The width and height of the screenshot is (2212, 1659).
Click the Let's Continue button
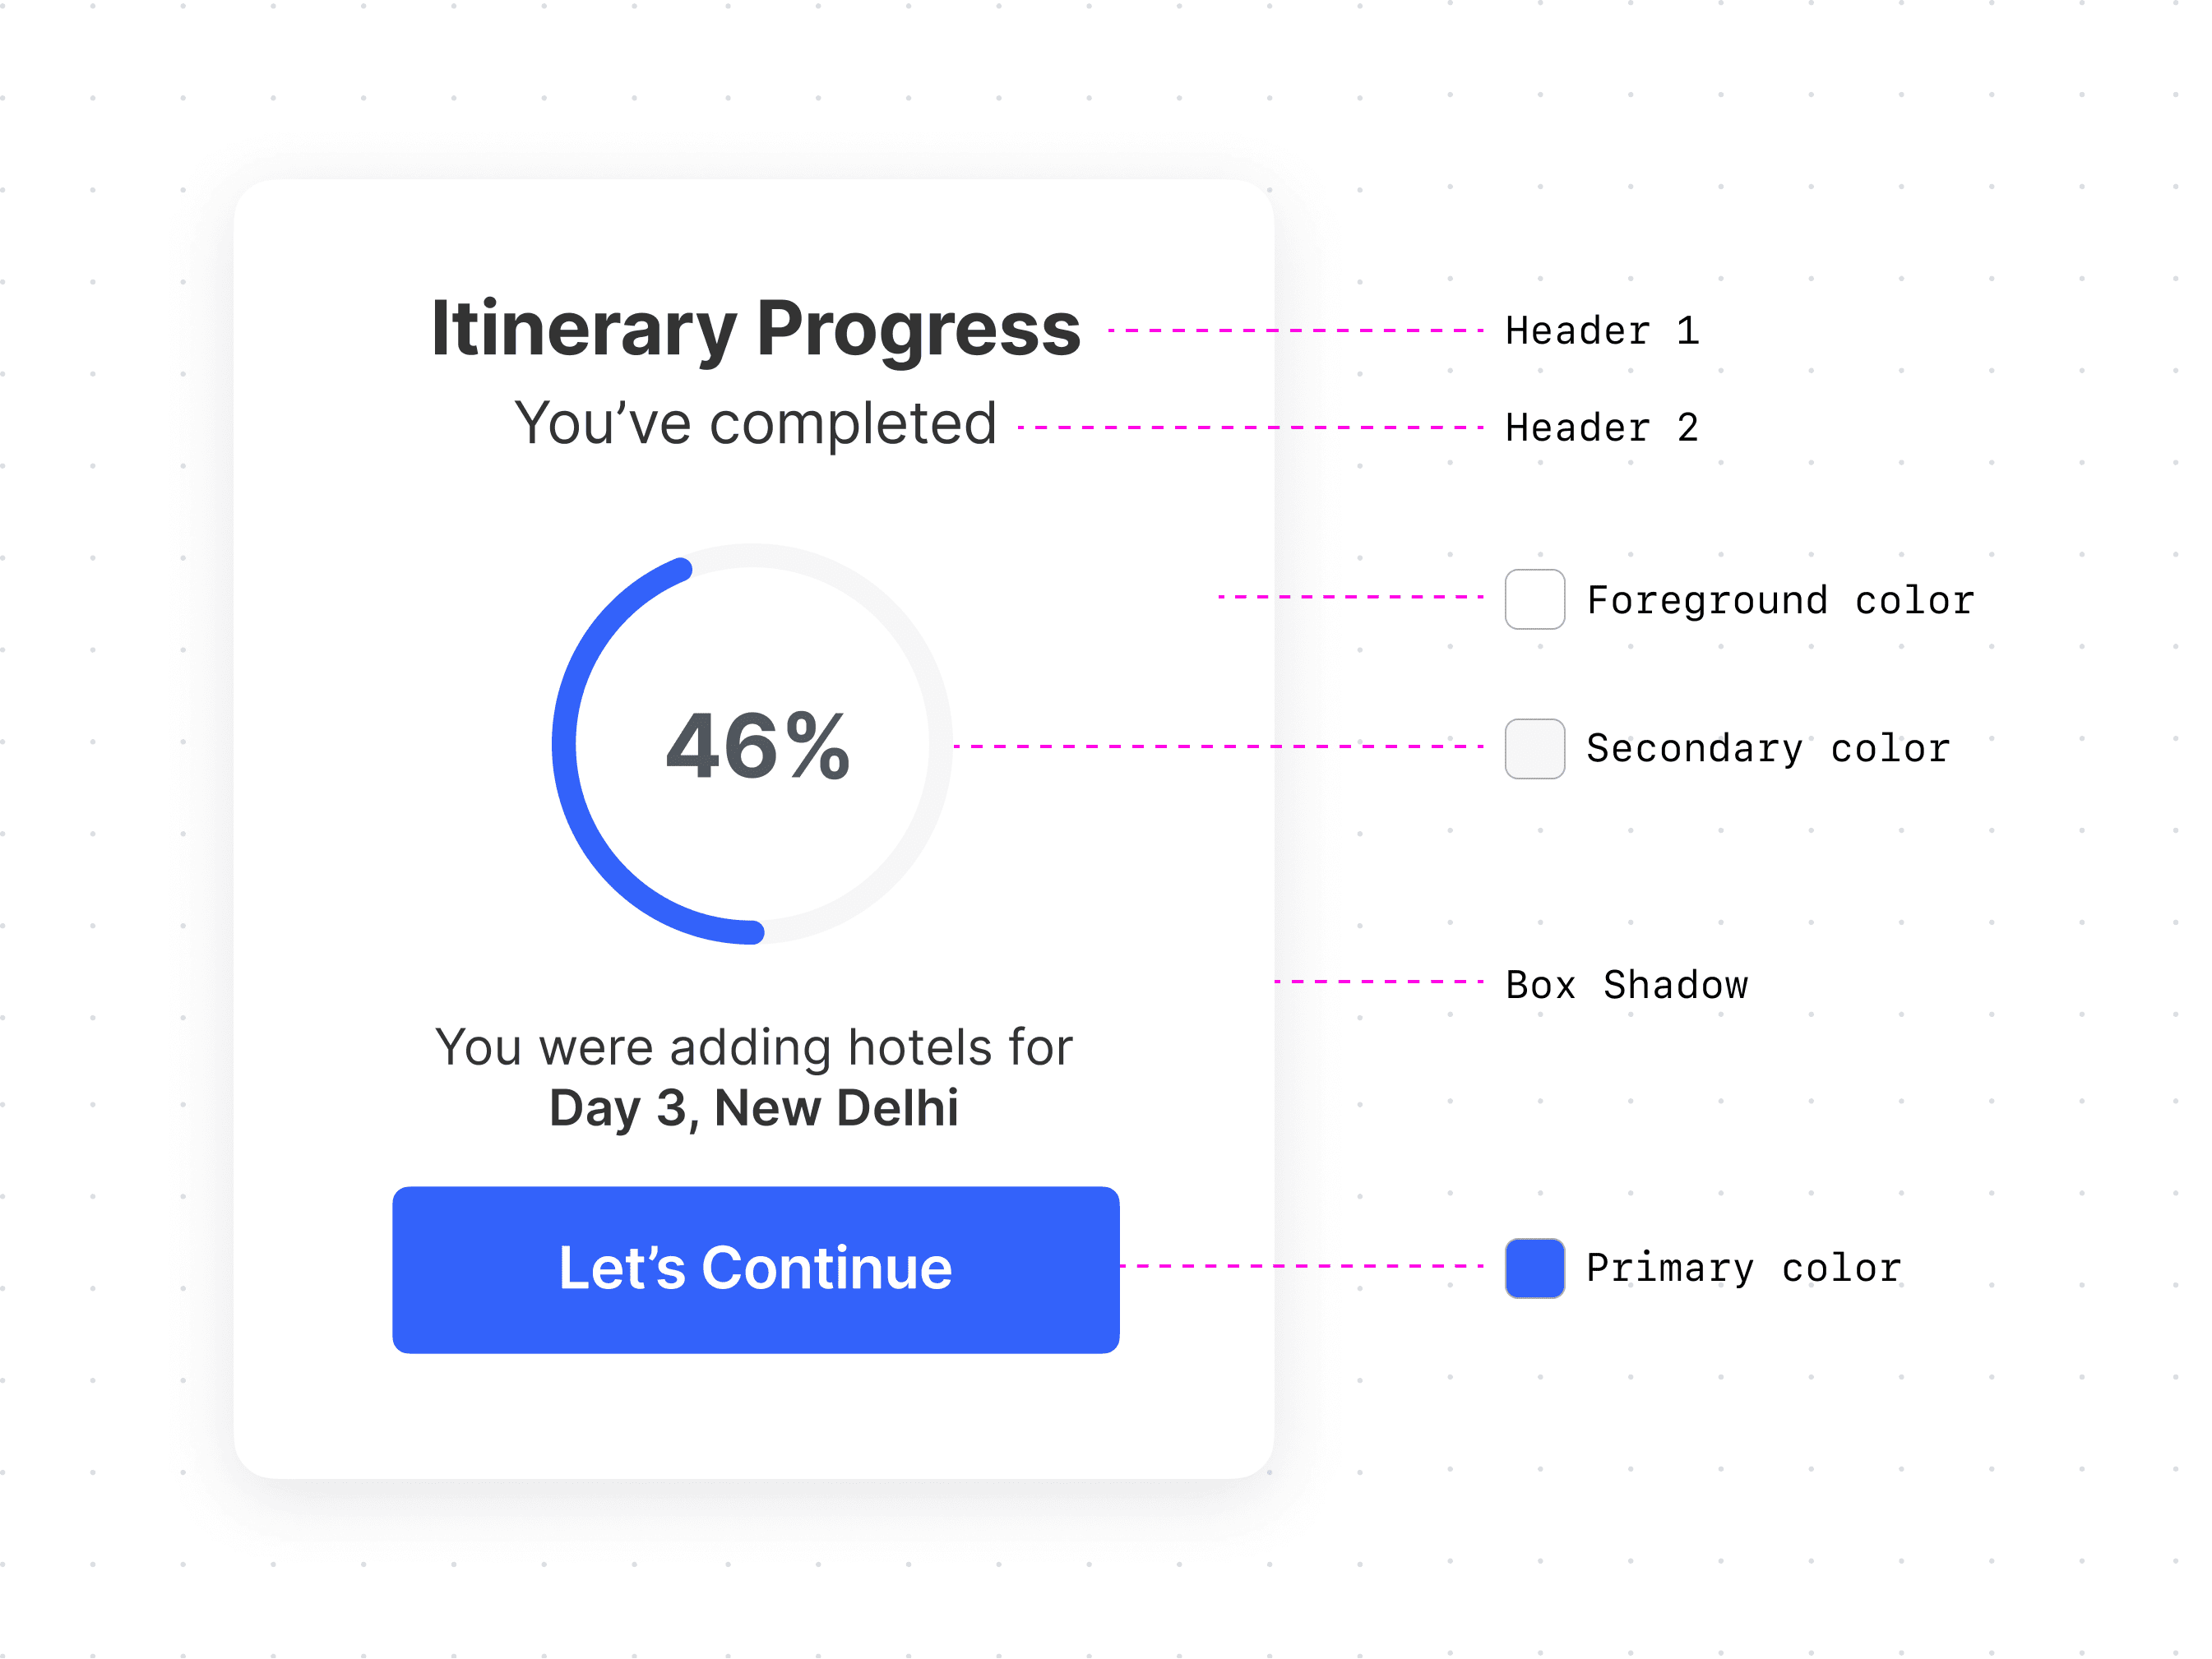(x=755, y=1269)
